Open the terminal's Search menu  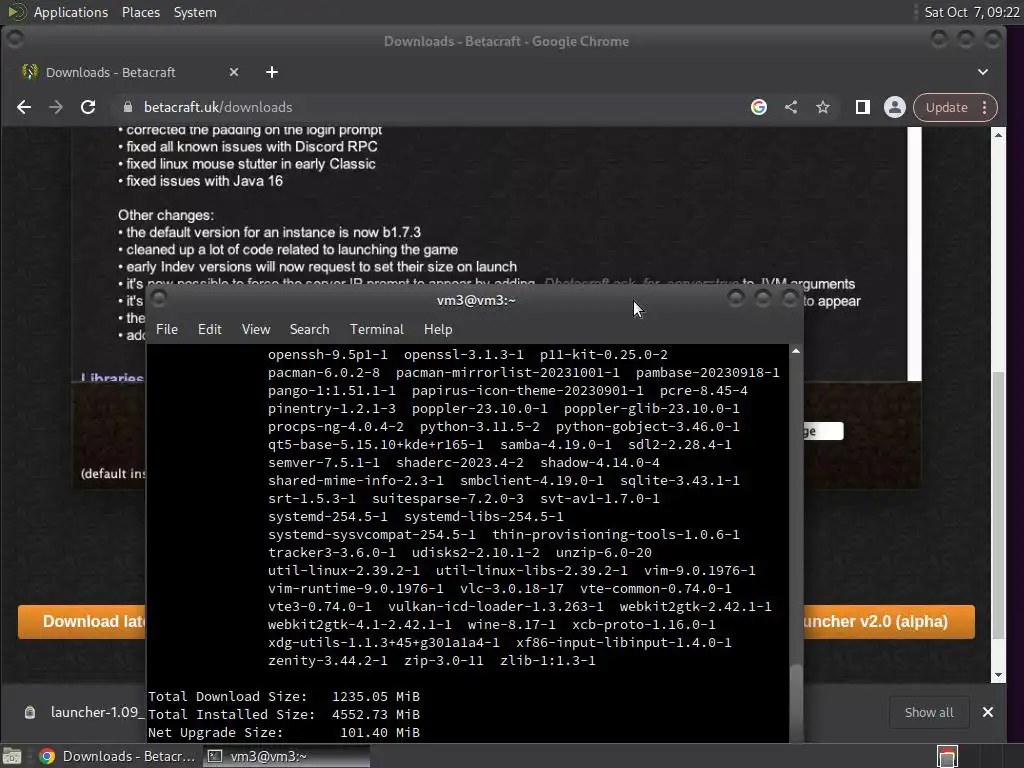coord(310,329)
